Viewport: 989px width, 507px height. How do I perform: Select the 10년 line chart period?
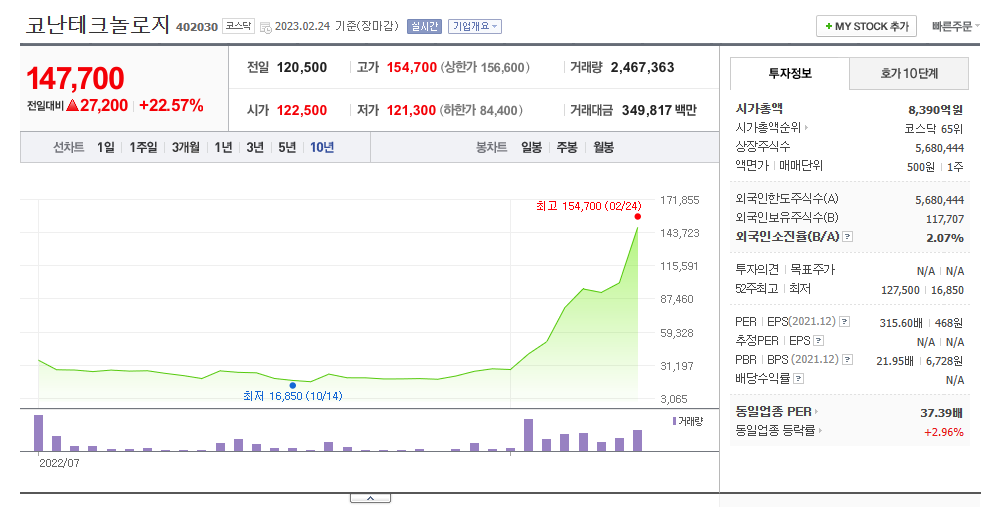point(322,148)
